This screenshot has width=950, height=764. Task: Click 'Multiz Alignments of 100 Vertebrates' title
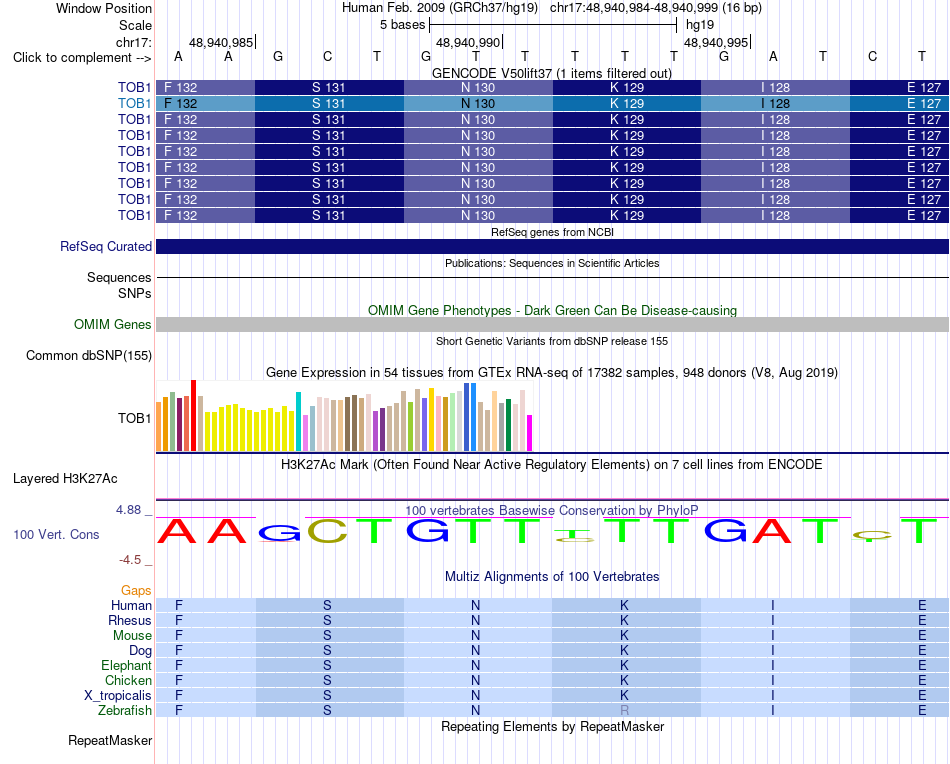[552, 576]
